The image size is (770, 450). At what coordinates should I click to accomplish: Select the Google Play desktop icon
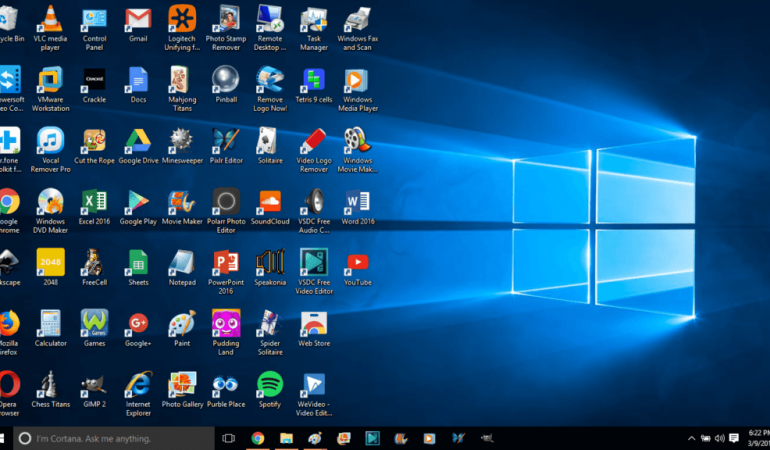pyautogui.click(x=138, y=201)
